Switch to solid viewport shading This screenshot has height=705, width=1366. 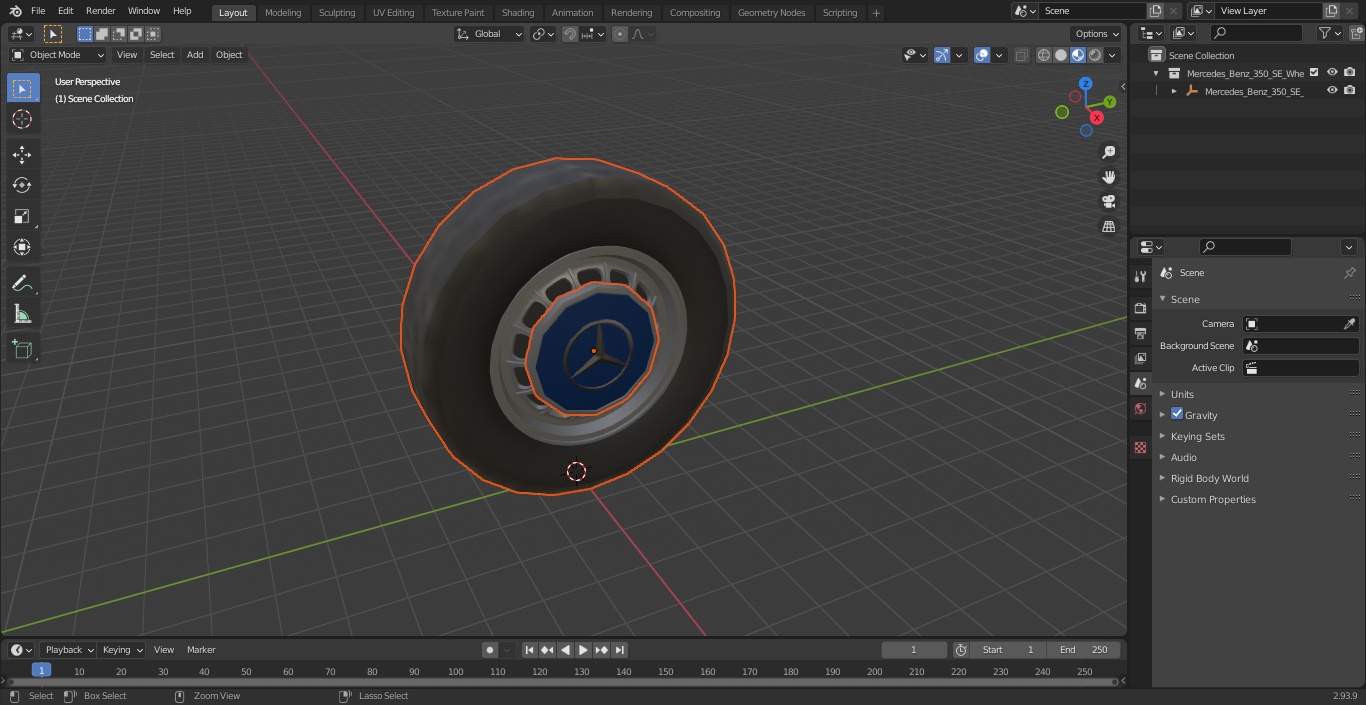(x=1061, y=55)
